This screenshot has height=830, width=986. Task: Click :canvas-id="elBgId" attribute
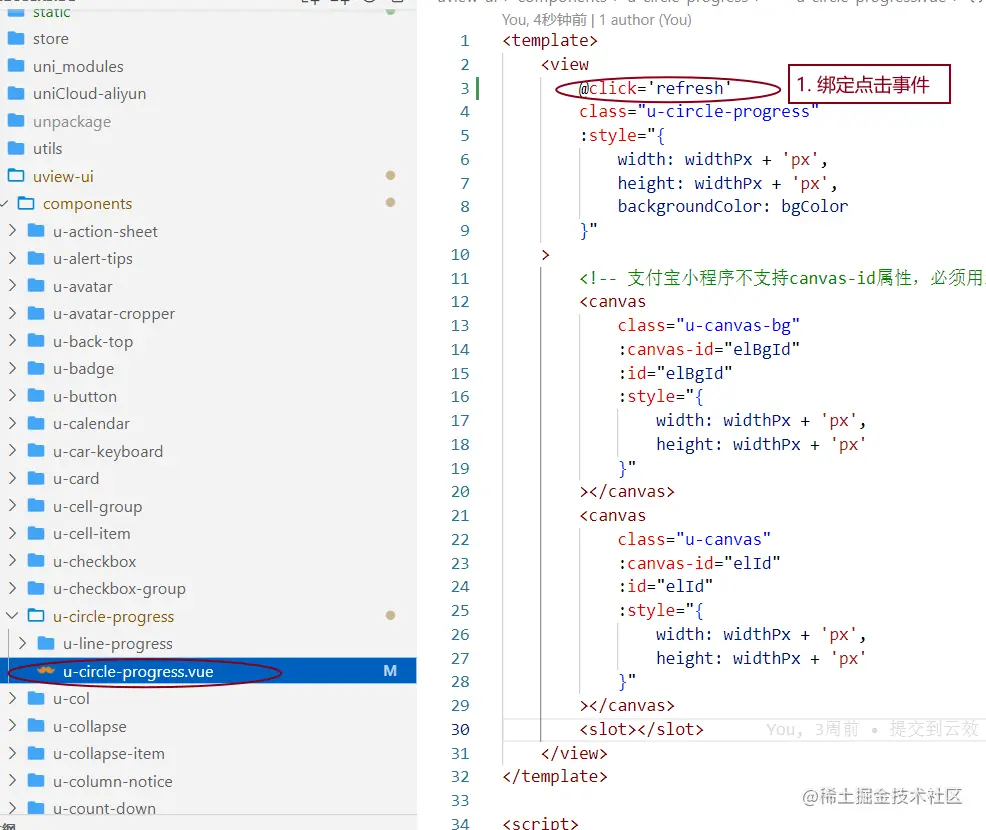(708, 350)
